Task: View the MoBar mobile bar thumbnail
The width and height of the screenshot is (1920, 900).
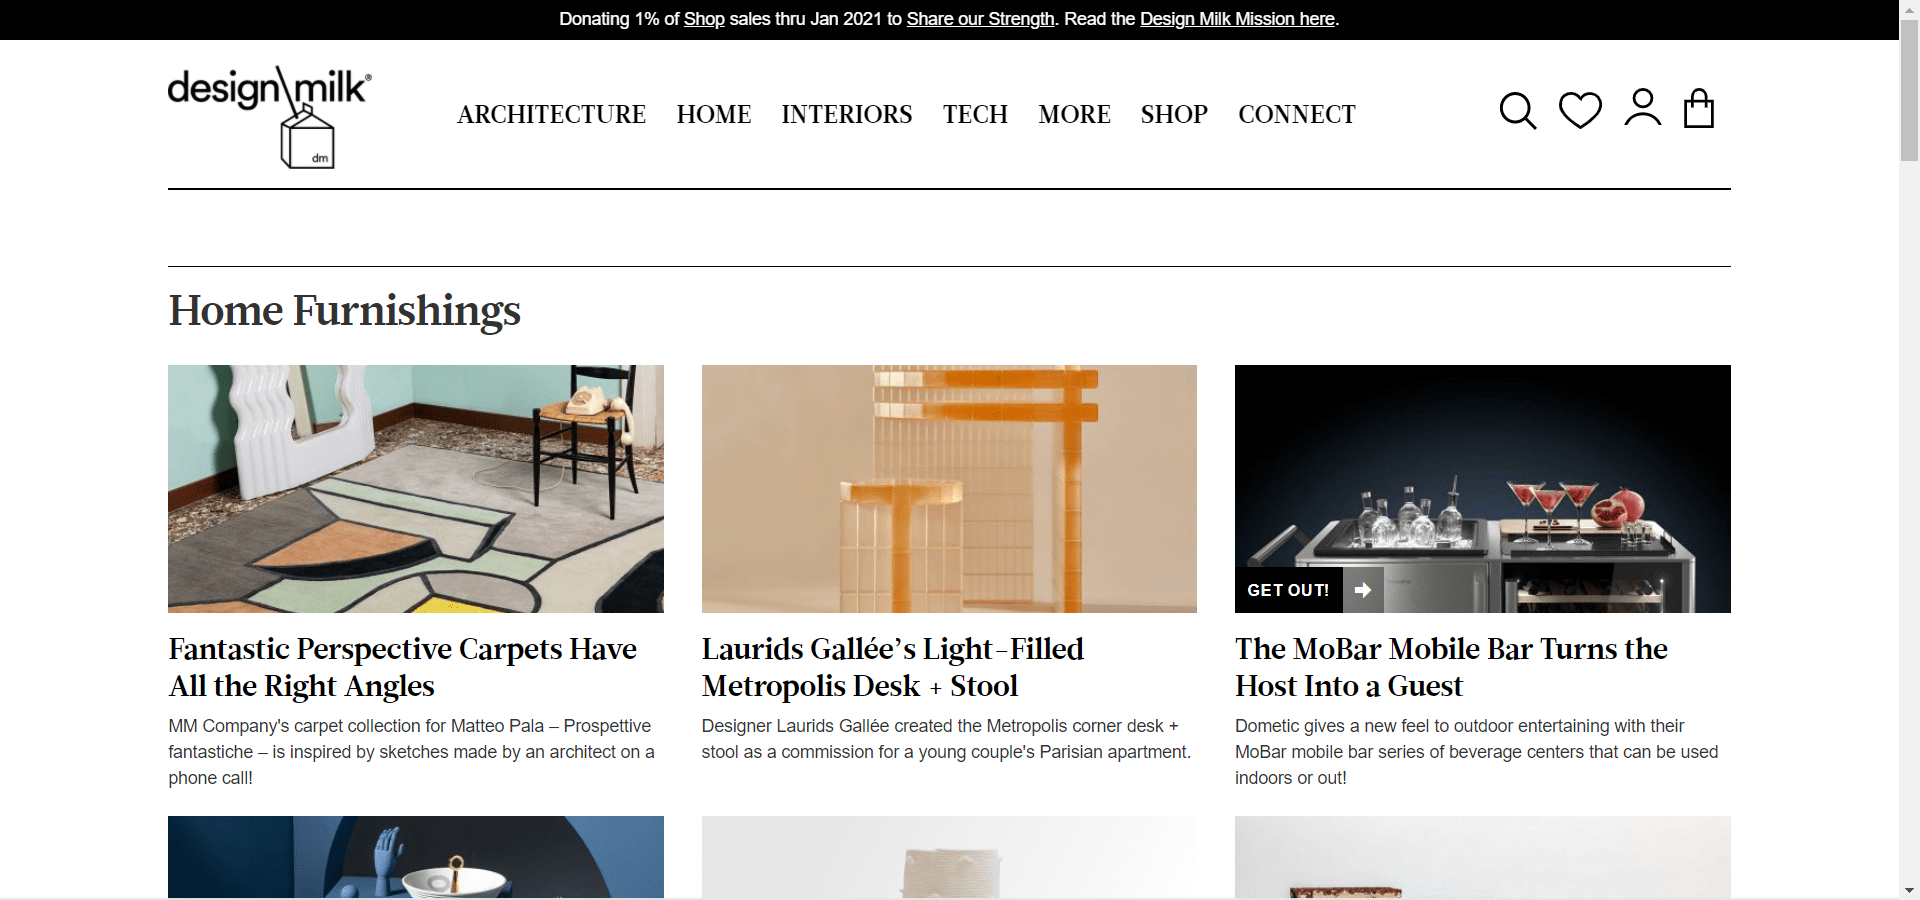Action: click(x=1483, y=489)
